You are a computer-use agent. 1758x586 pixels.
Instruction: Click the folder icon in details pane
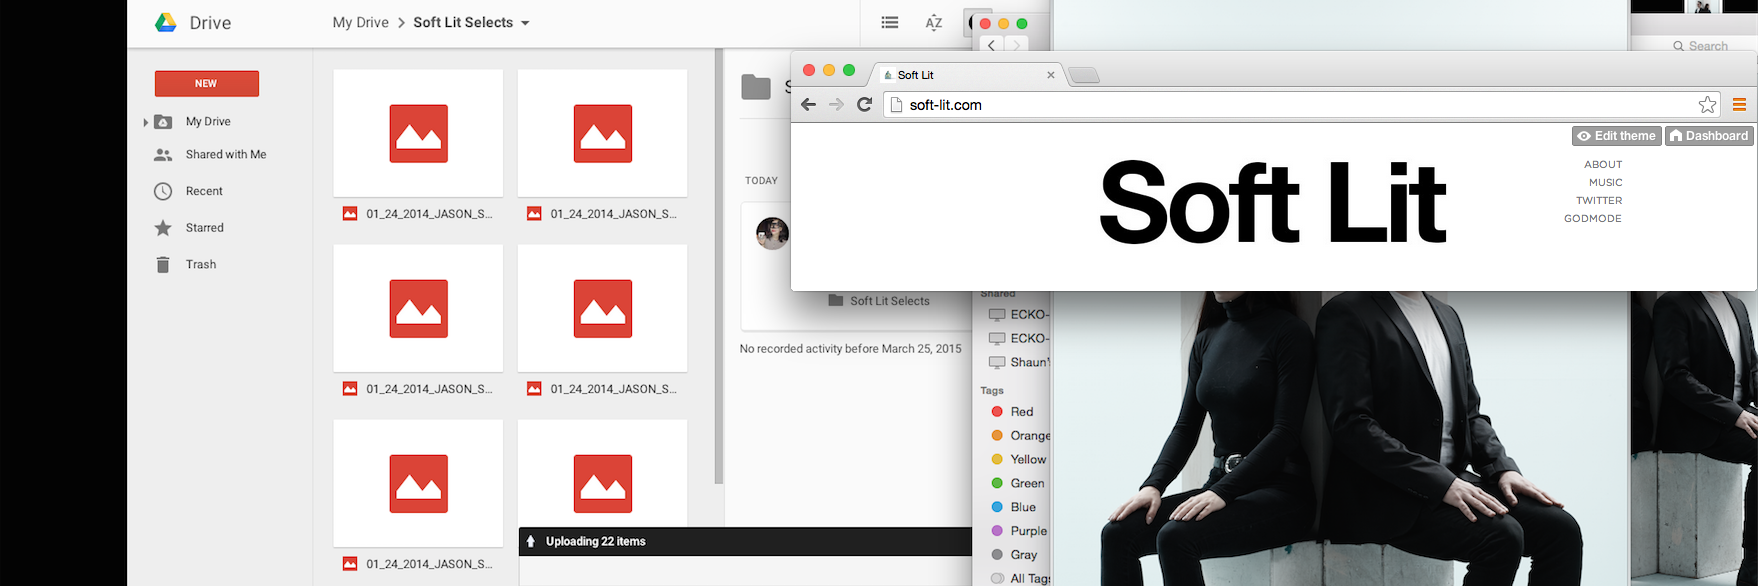coord(756,87)
